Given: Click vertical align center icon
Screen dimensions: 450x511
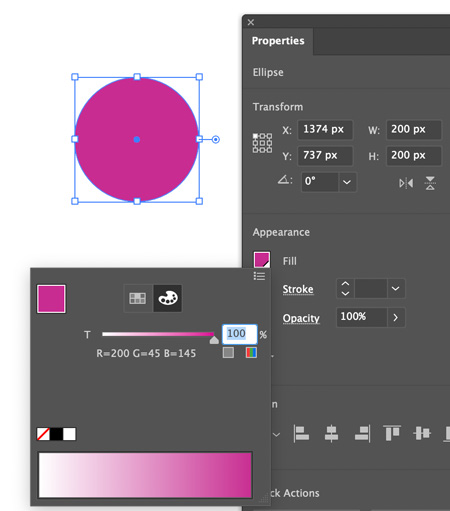Looking at the screenshot, I should [422, 433].
